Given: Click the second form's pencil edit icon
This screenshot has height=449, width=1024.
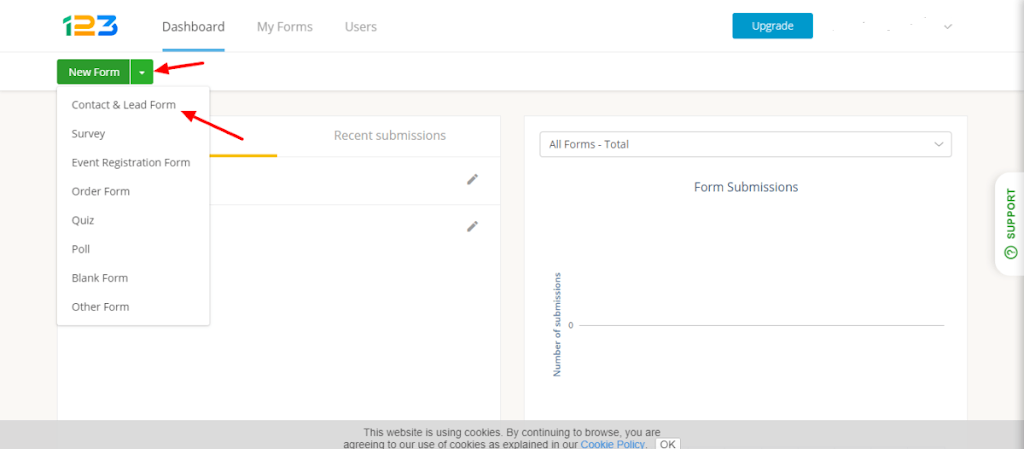Looking at the screenshot, I should pos(472,226).
